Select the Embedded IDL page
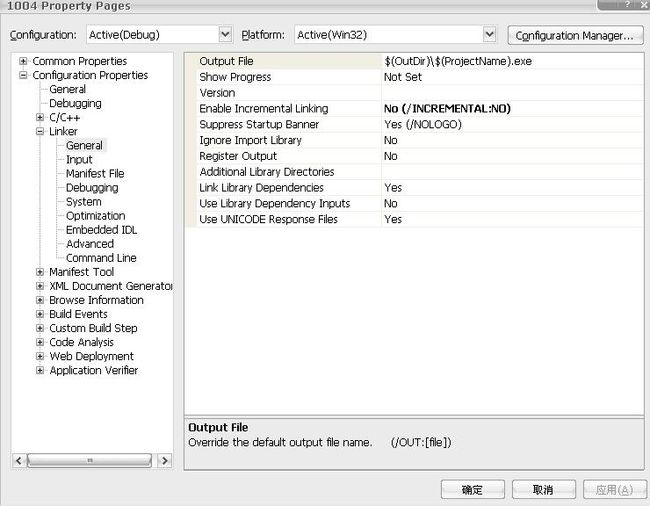This screenshot has width=650, height=506. (101, 230)
